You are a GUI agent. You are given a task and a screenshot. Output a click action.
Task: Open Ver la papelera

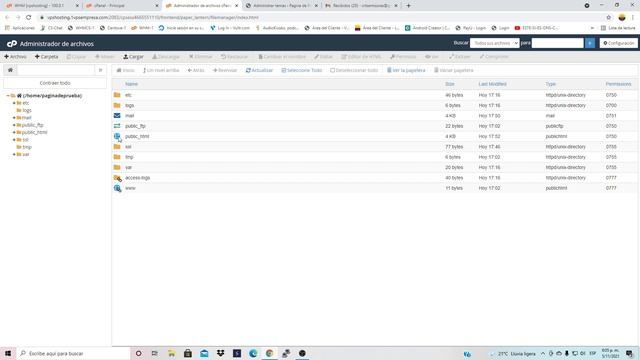click(406, 70)
